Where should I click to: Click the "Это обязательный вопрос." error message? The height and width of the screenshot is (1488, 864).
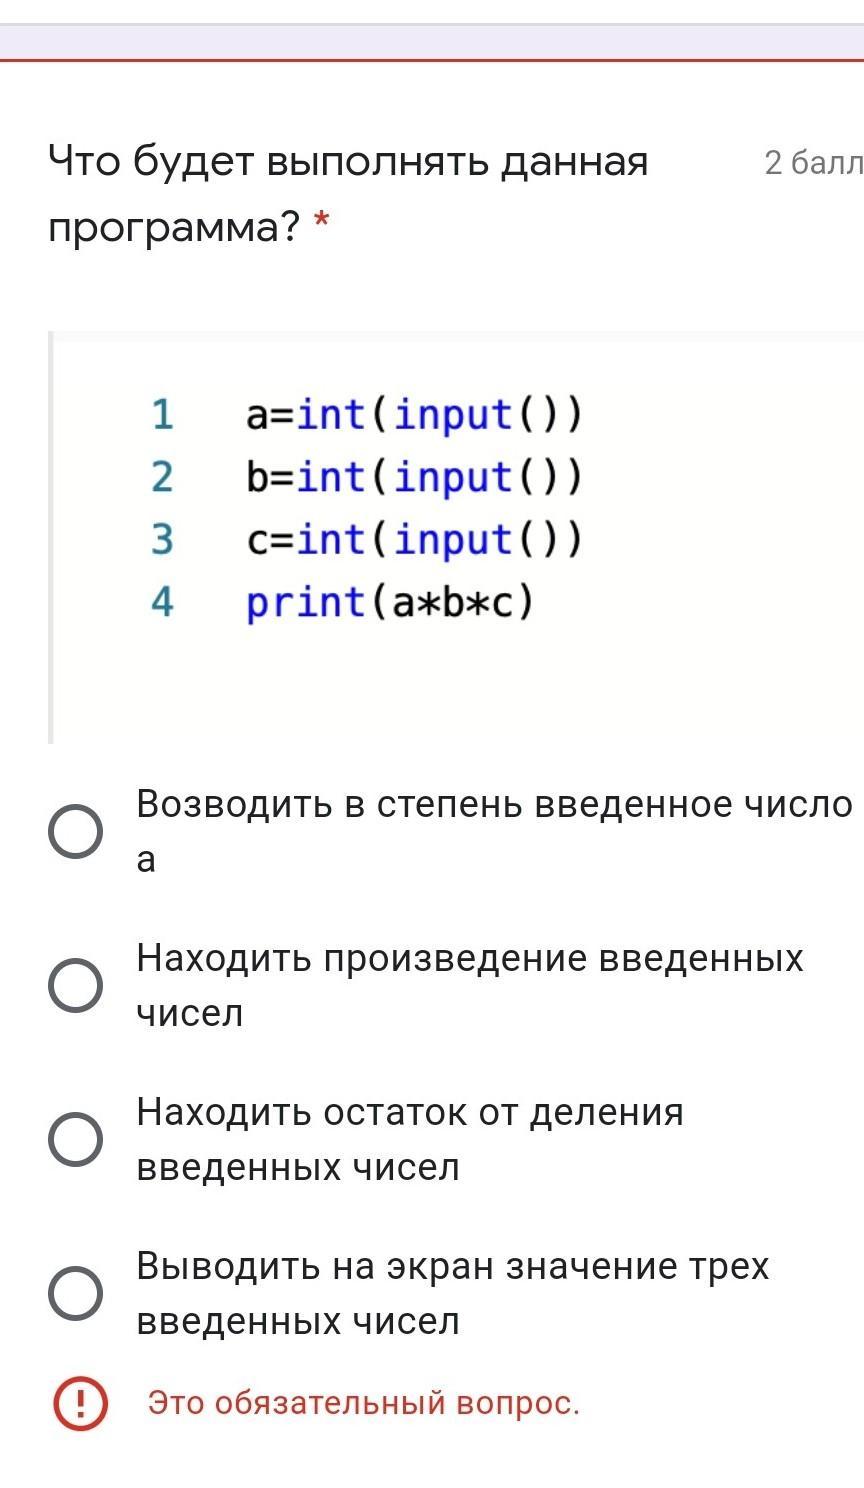point(364,1403)
